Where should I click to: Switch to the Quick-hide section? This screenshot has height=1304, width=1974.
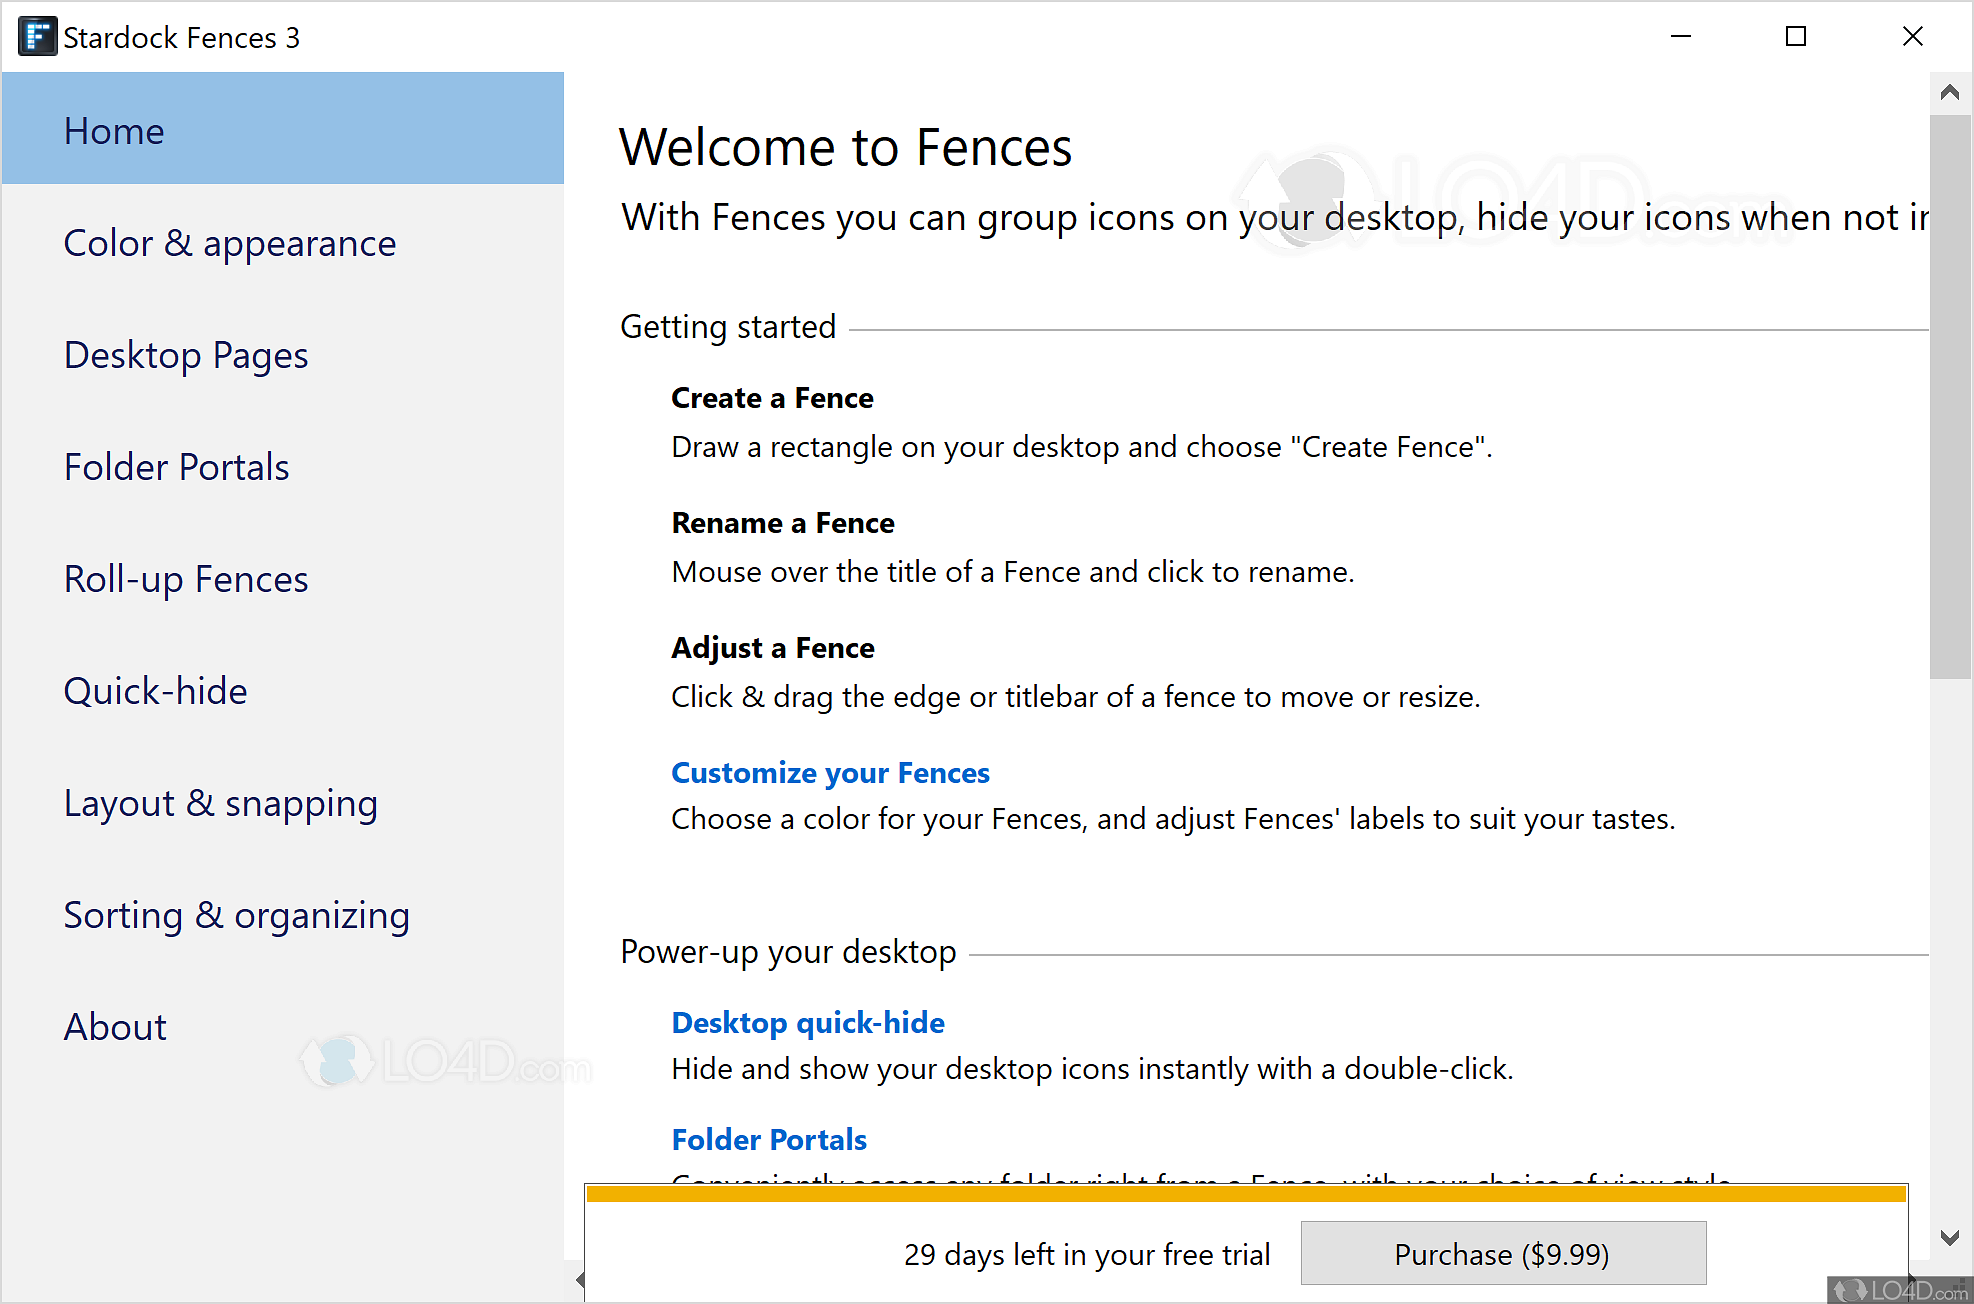pos(155,691)
